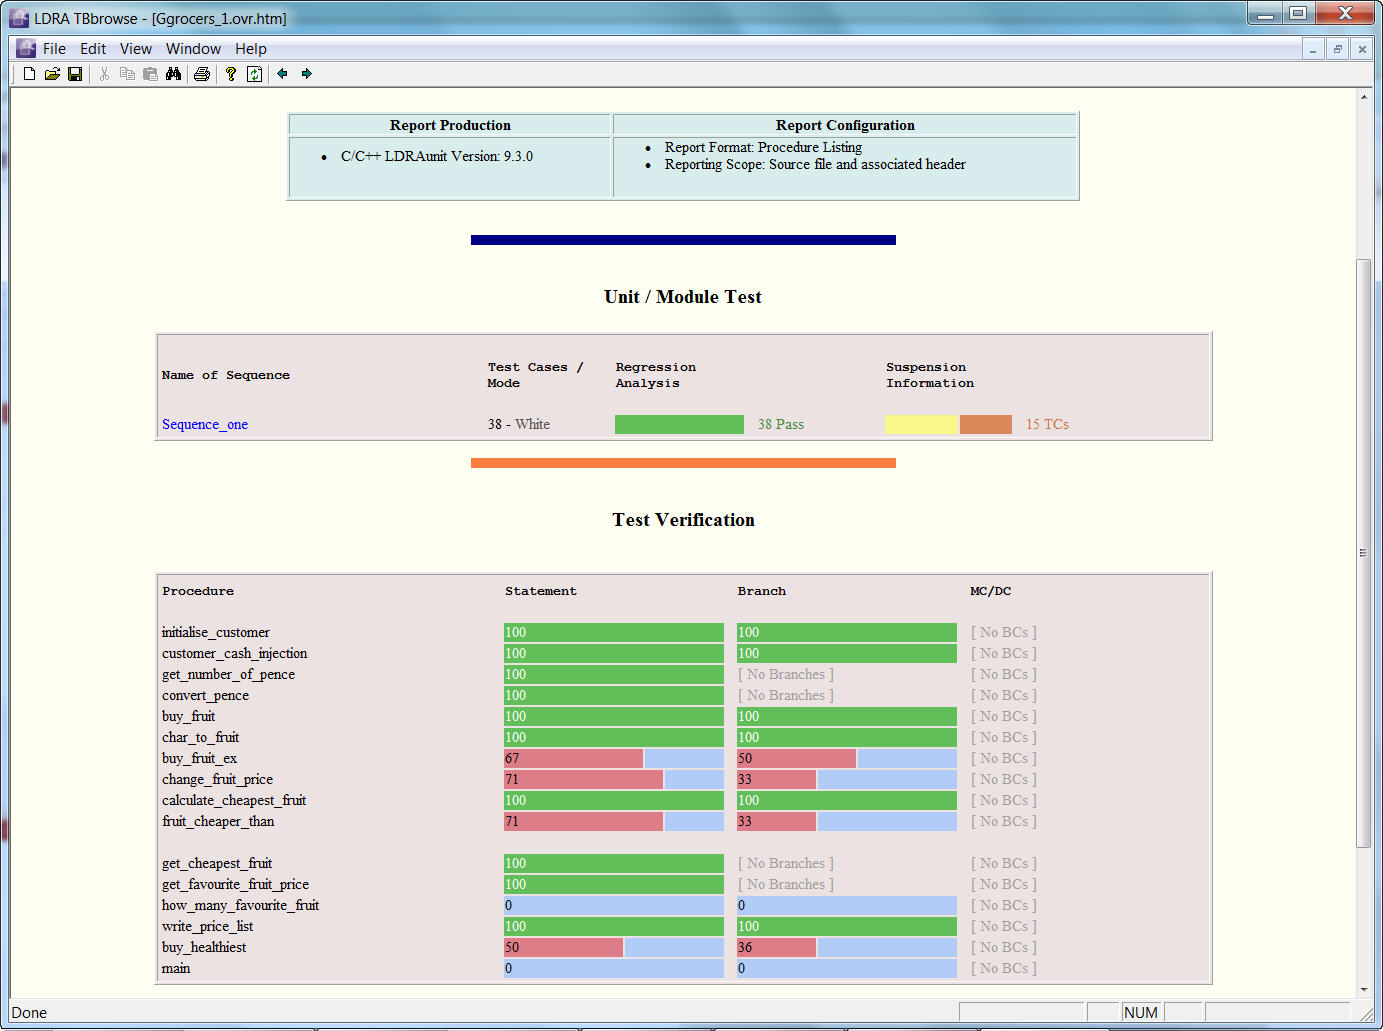Click the binoculars Find icon
The width and height of the screenshot is (1383, 1031).
174,74
